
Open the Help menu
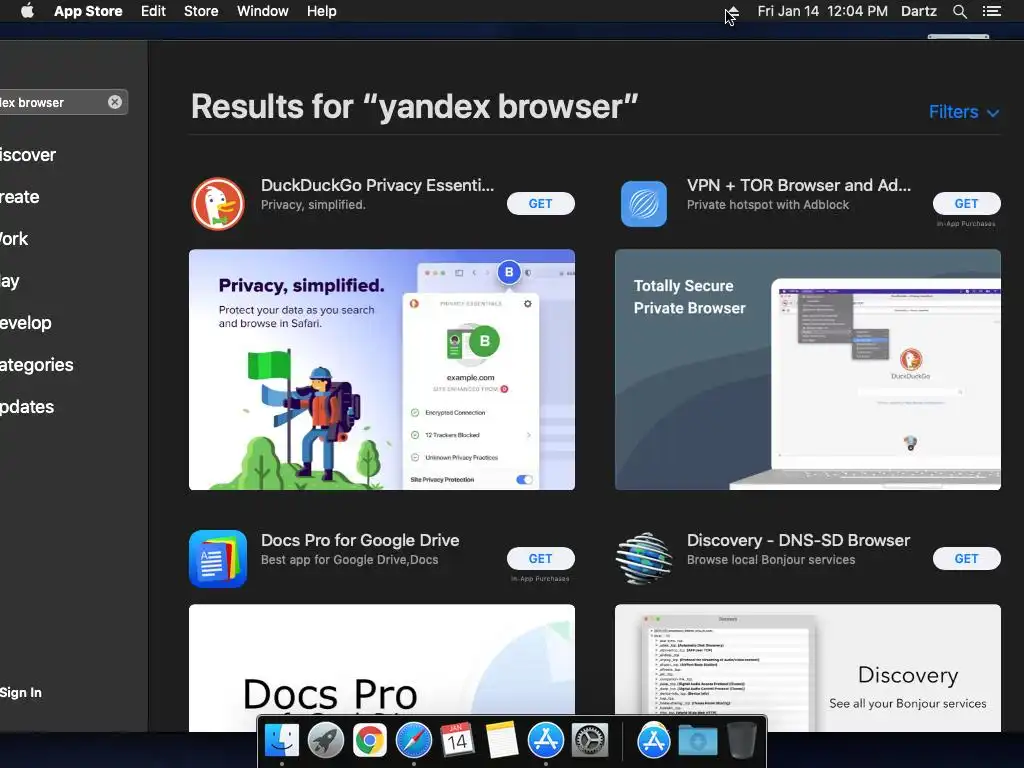322,11
